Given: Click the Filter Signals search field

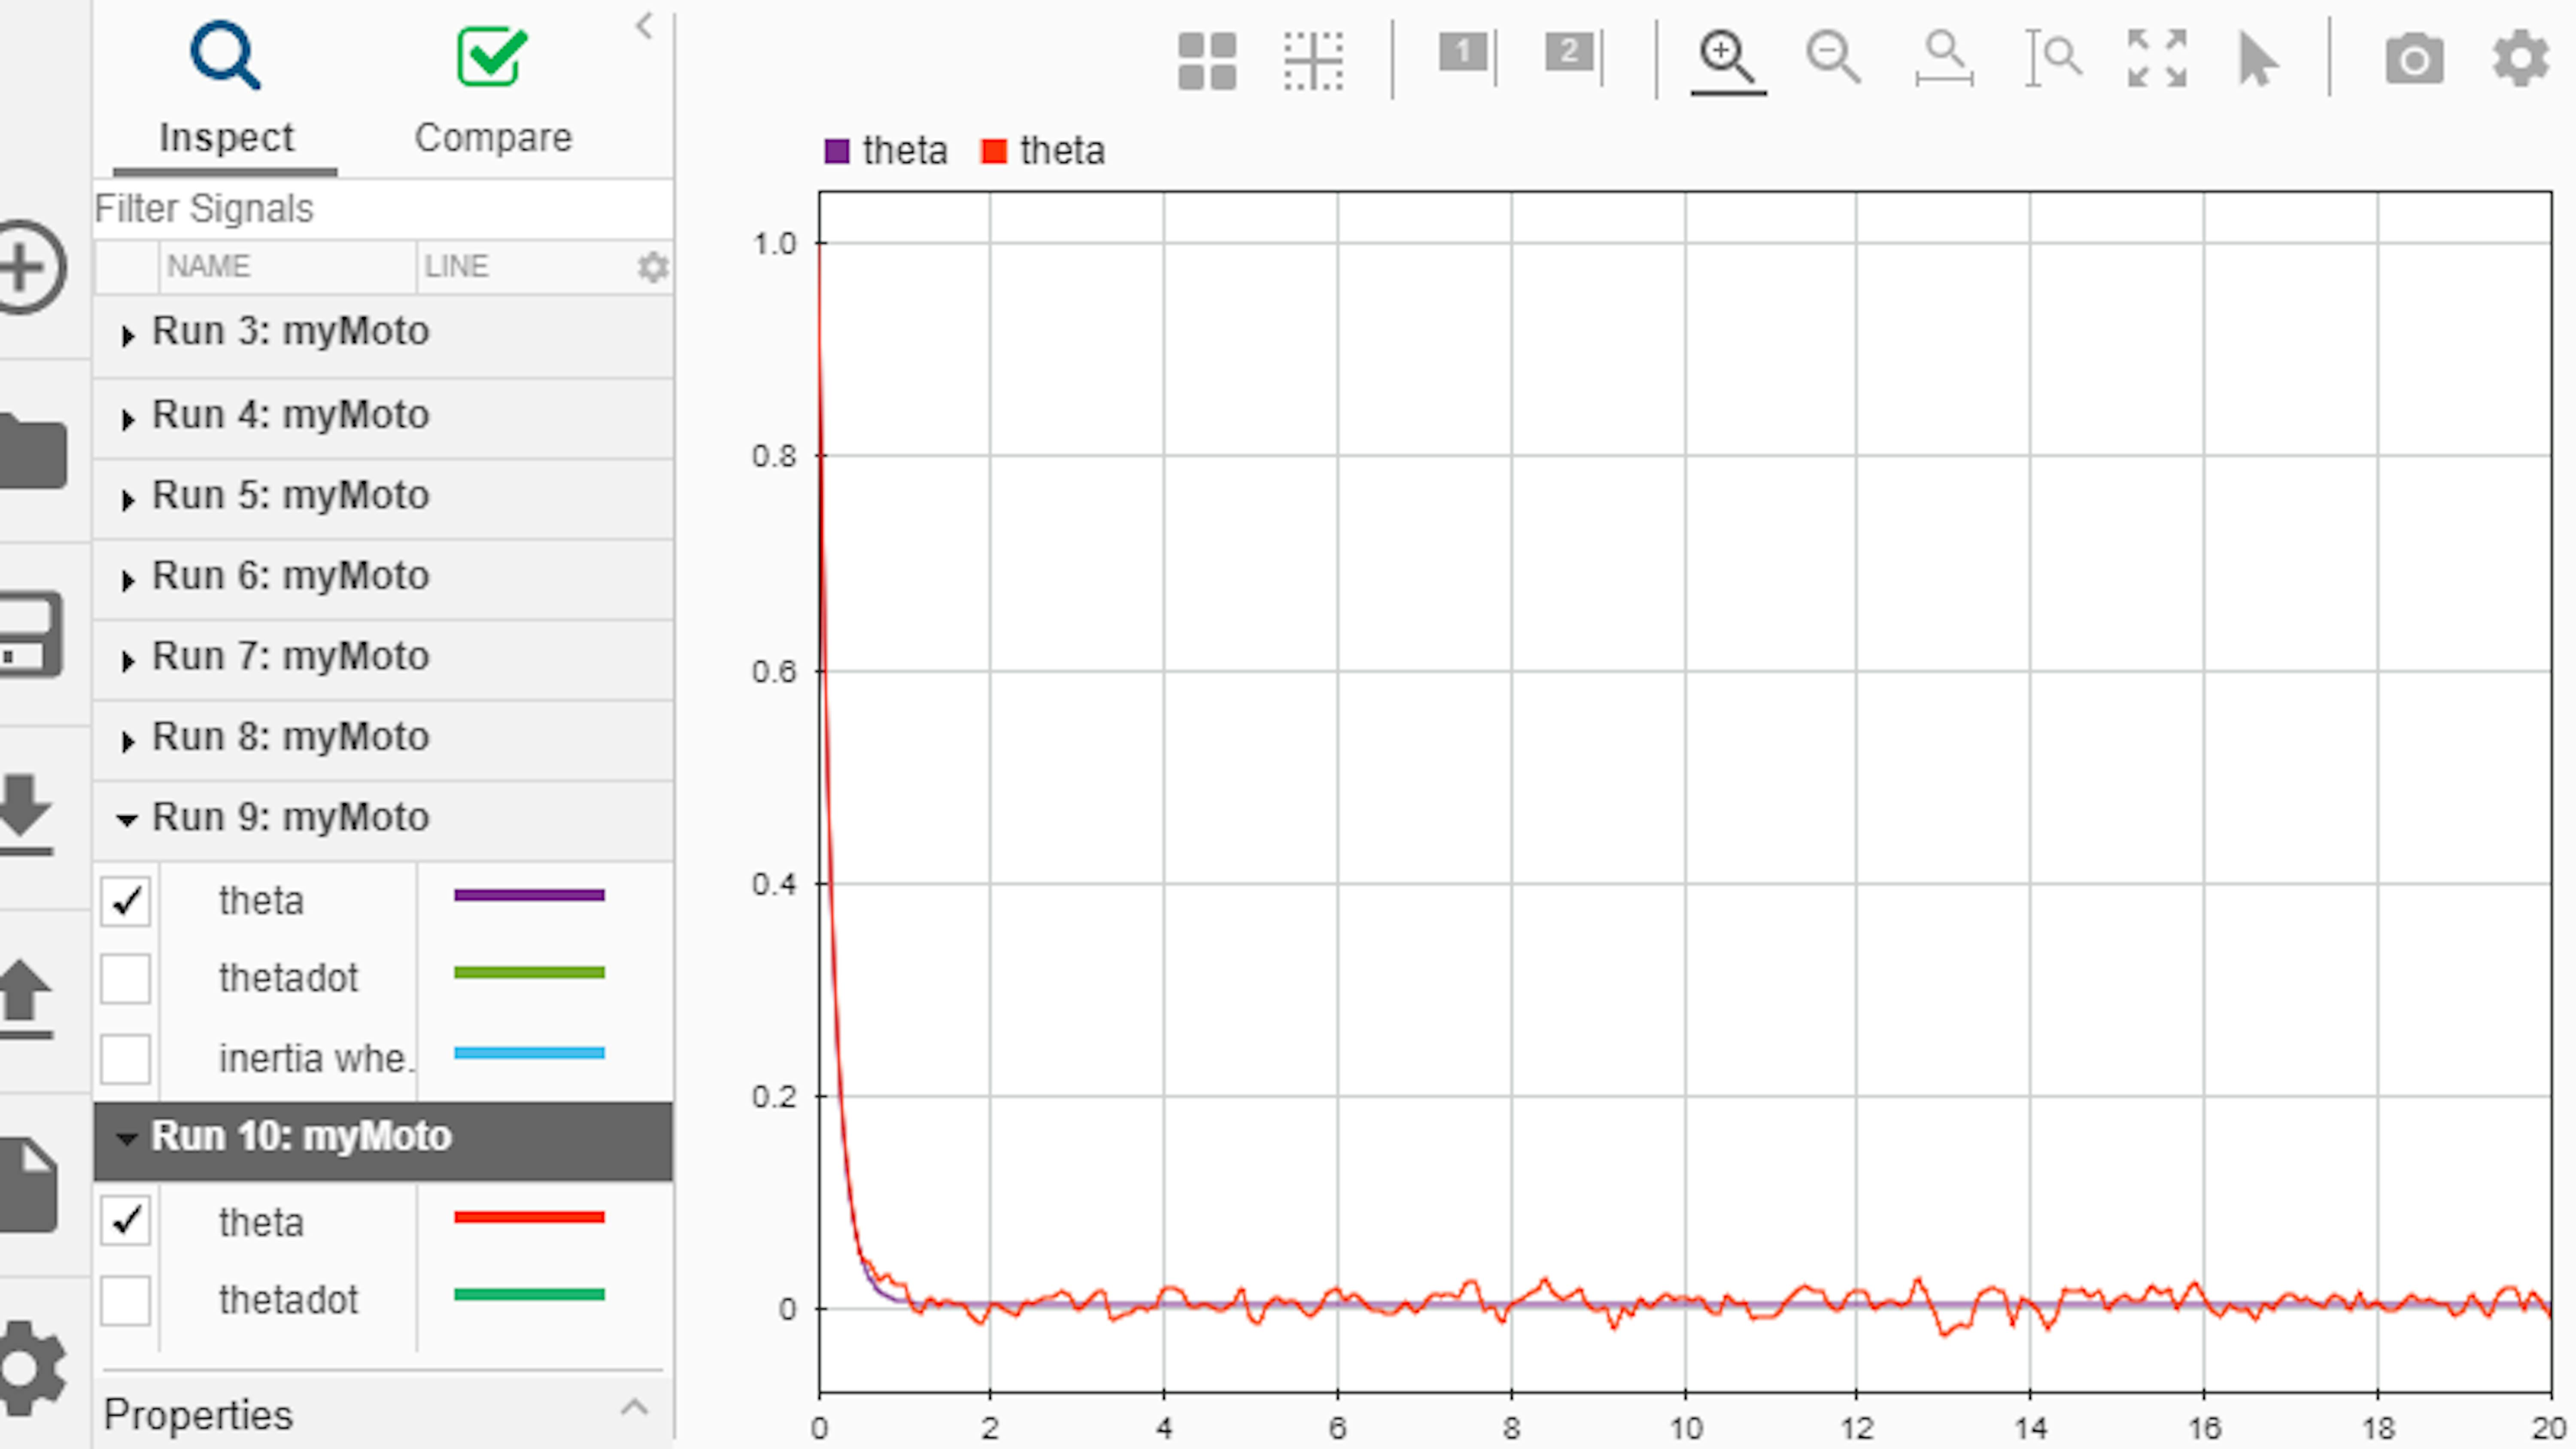Looking at the screenshot, I should pyautogui.click(x=382, y=209).
